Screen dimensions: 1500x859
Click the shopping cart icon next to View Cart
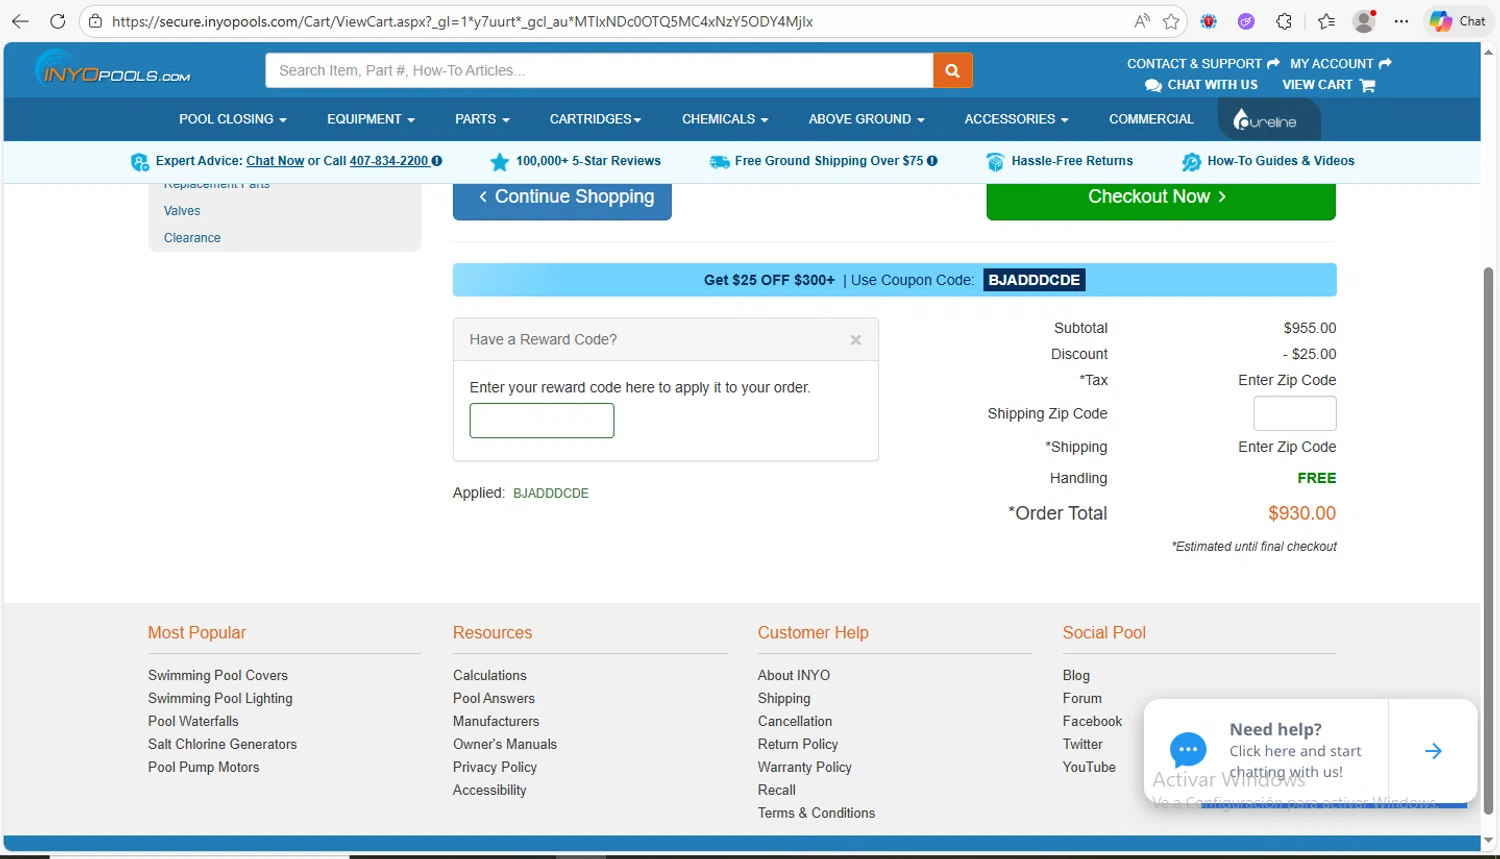coord(1367,86)
